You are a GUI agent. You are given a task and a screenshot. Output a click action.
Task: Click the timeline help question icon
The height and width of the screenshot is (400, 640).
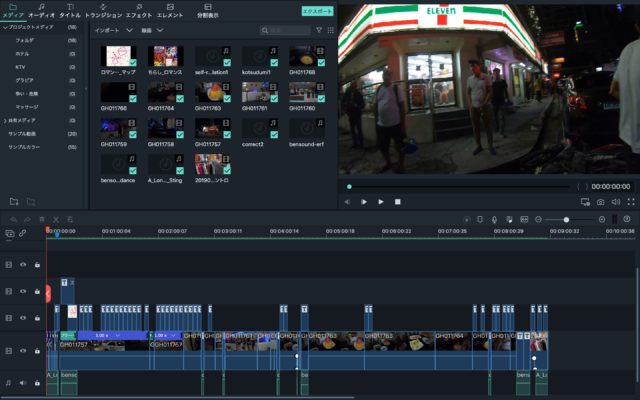tap(627, 219)
